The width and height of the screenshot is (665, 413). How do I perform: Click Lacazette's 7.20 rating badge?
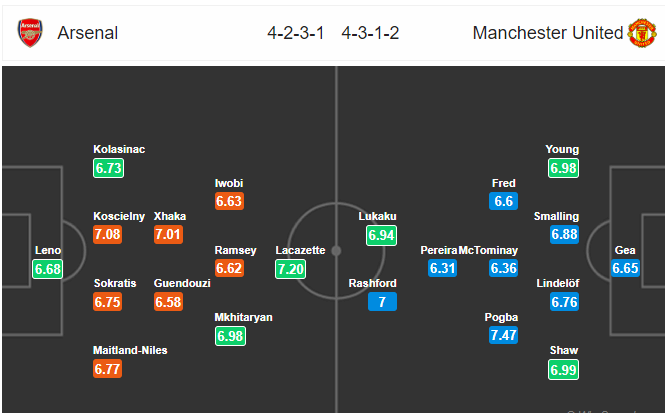tap(292, 268)
